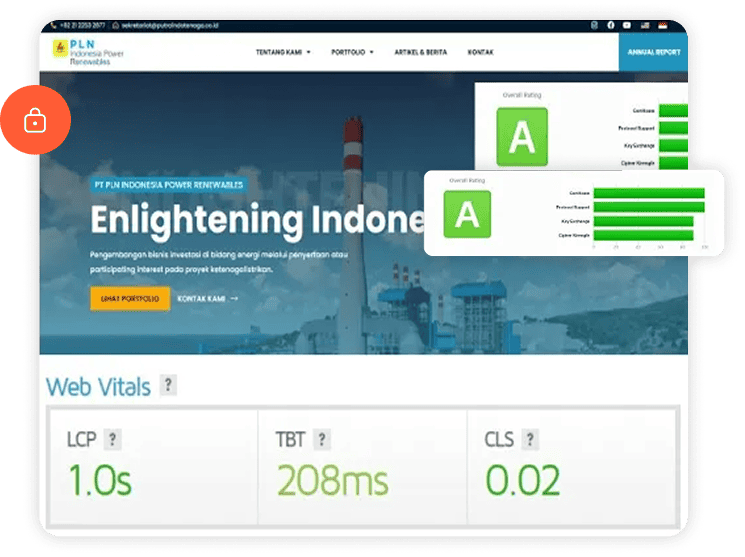Click the LCP help question mark icon
745x557 pixels.
tap(114, 438)
